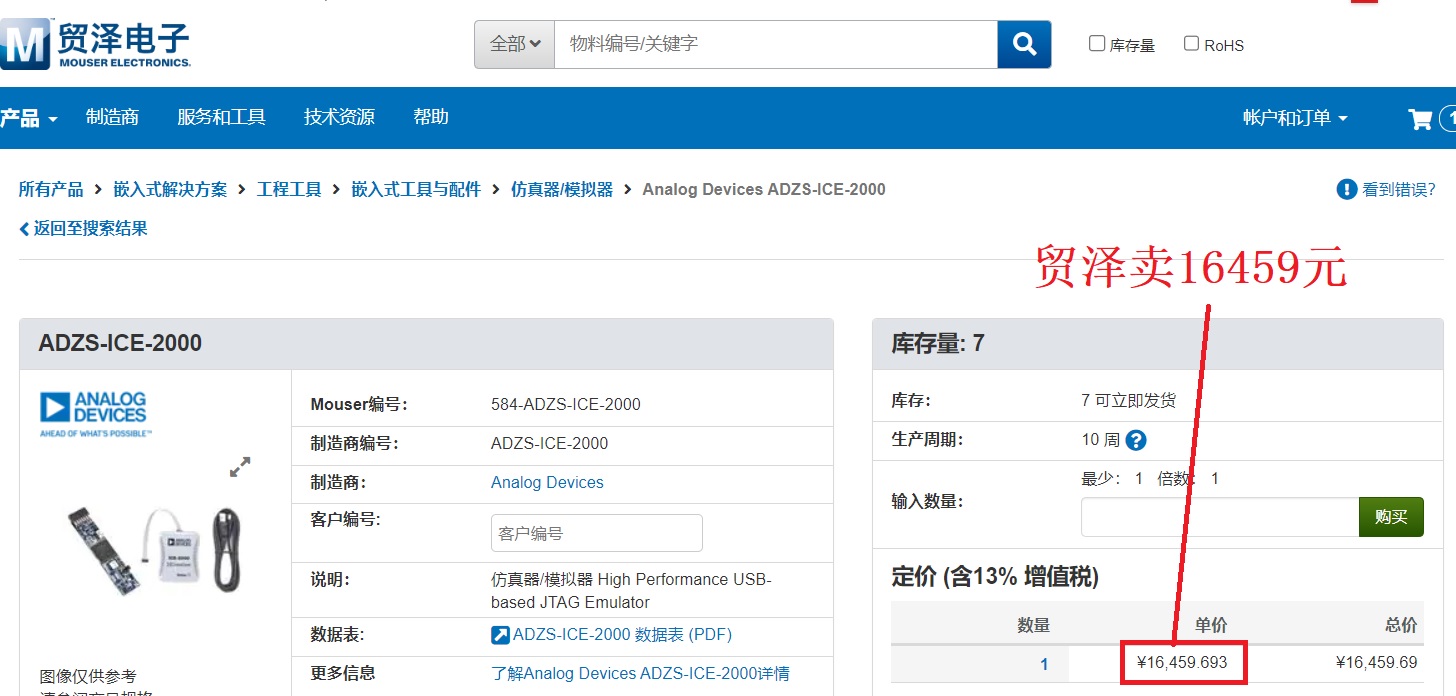Click the enlarge image arrows icon
This screenshot has width=1456, height=696.
(x=240, y=467)
